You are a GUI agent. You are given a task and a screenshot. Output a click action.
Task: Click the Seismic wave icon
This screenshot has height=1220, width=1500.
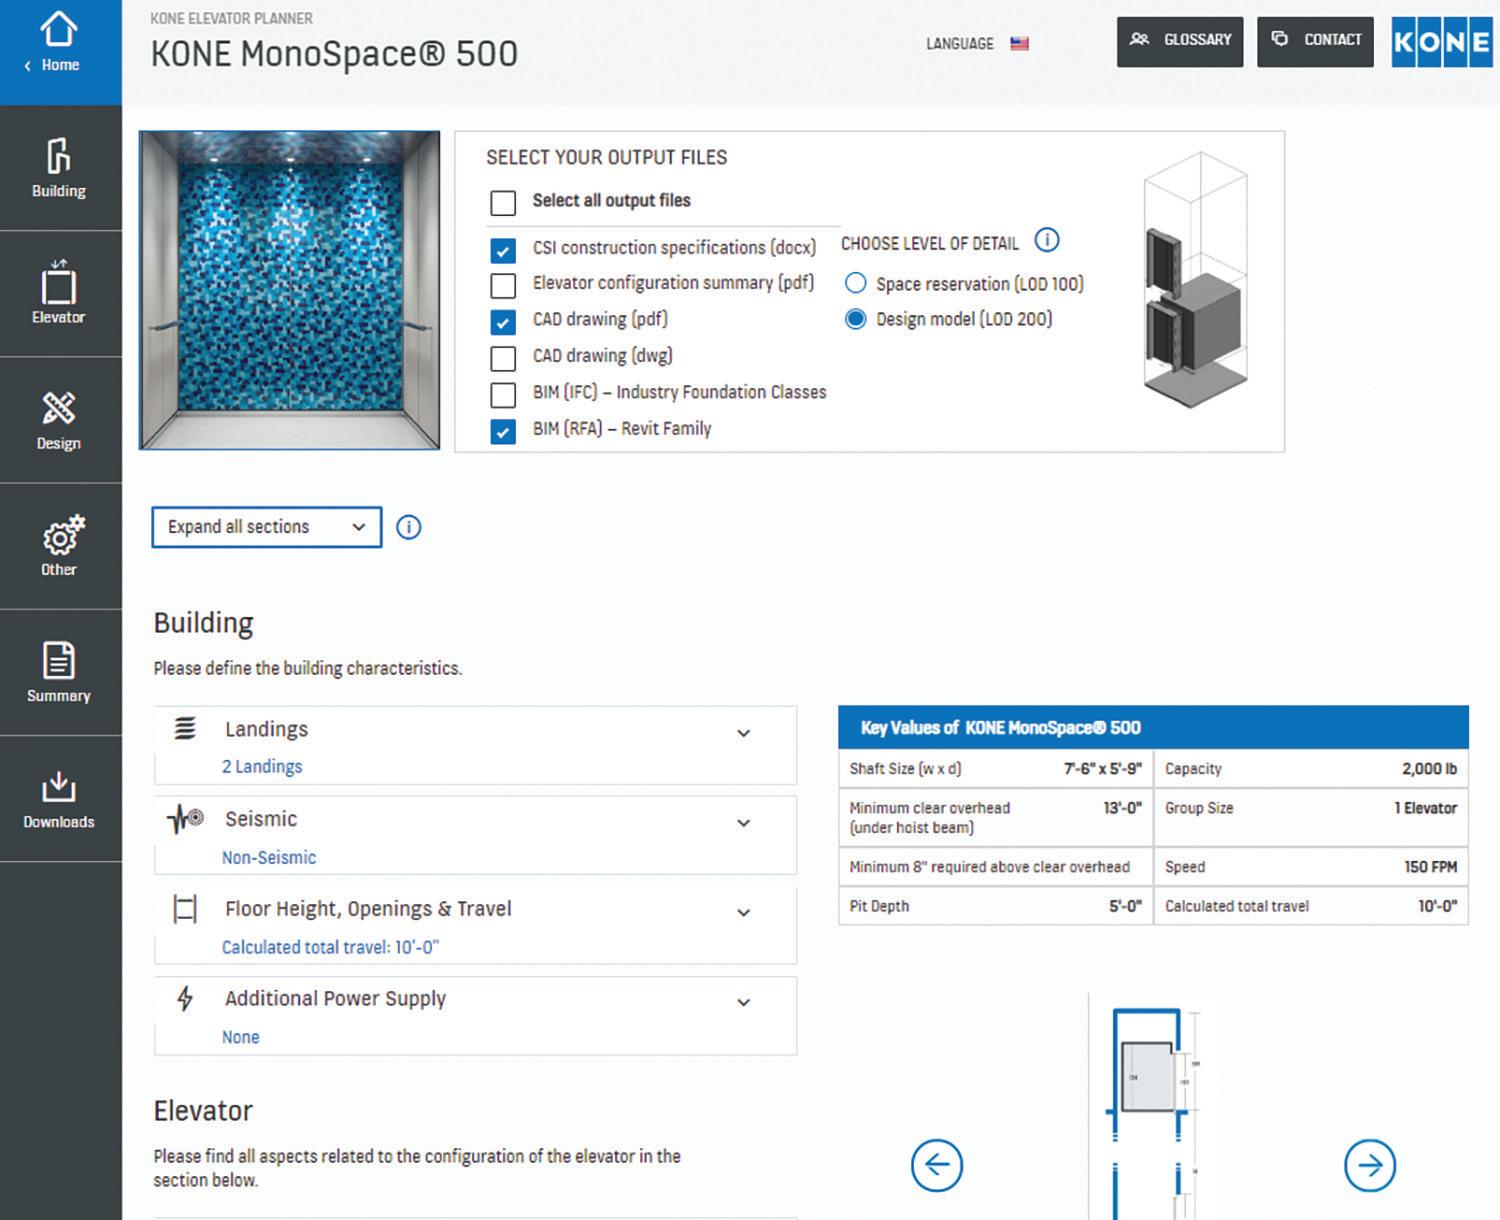tap(186, 819)
